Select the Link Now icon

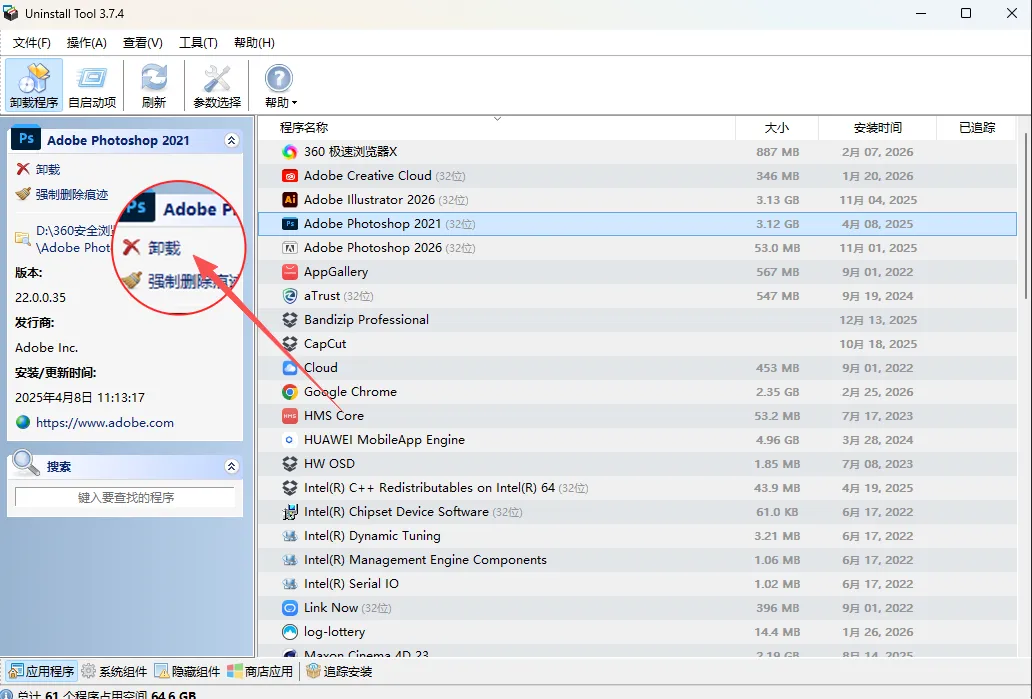tap(290, 608)
